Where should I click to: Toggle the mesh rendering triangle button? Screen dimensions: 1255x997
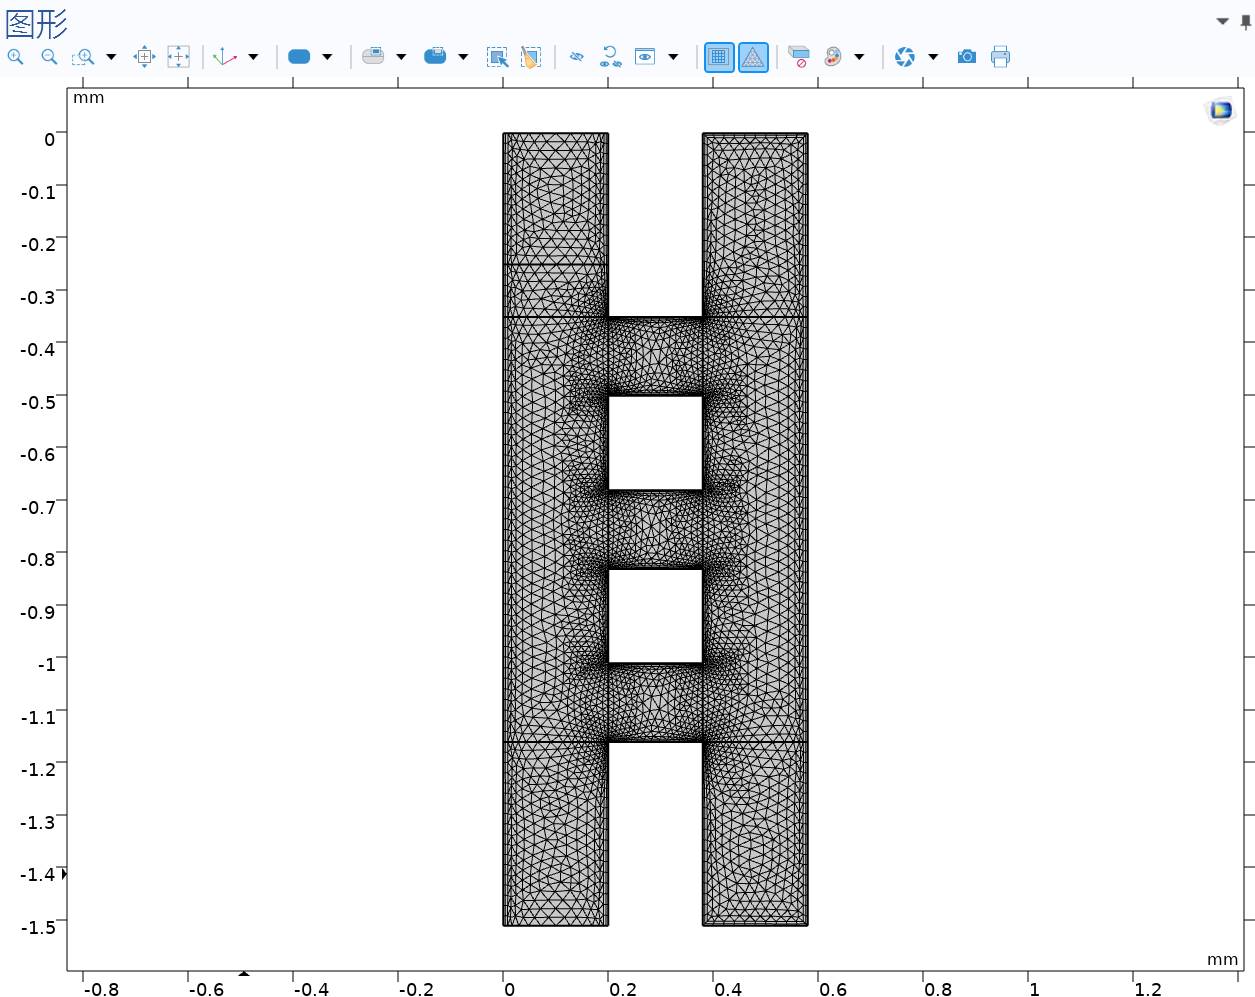753,57
